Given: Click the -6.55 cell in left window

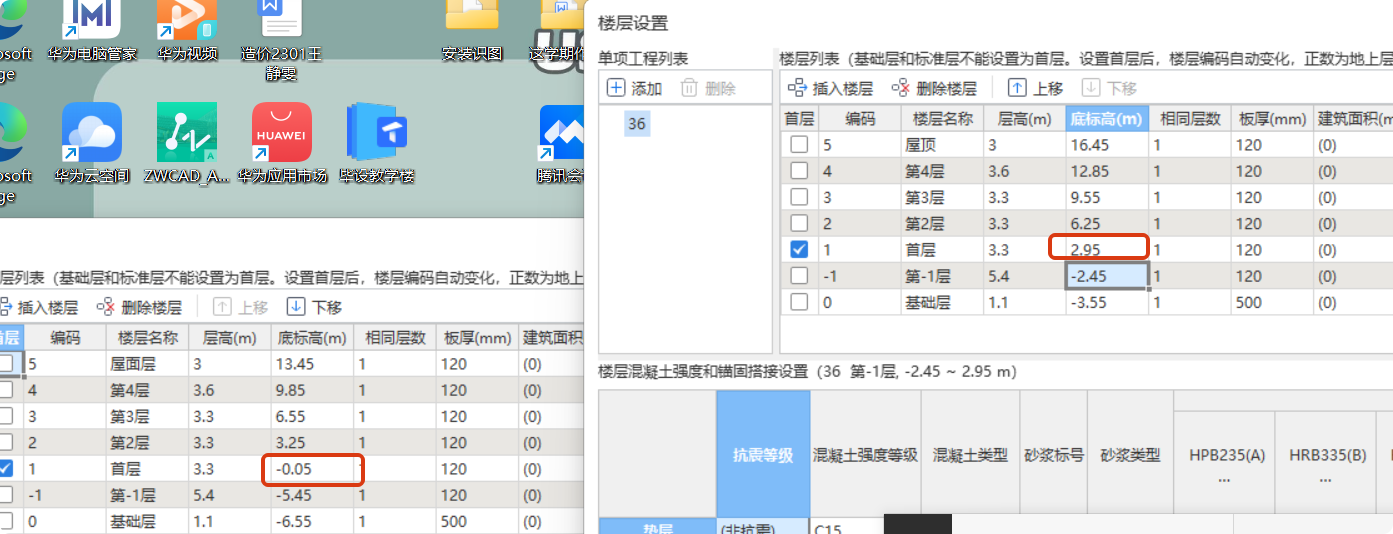Looking at the screenshot, I should [x=312, y=520].
